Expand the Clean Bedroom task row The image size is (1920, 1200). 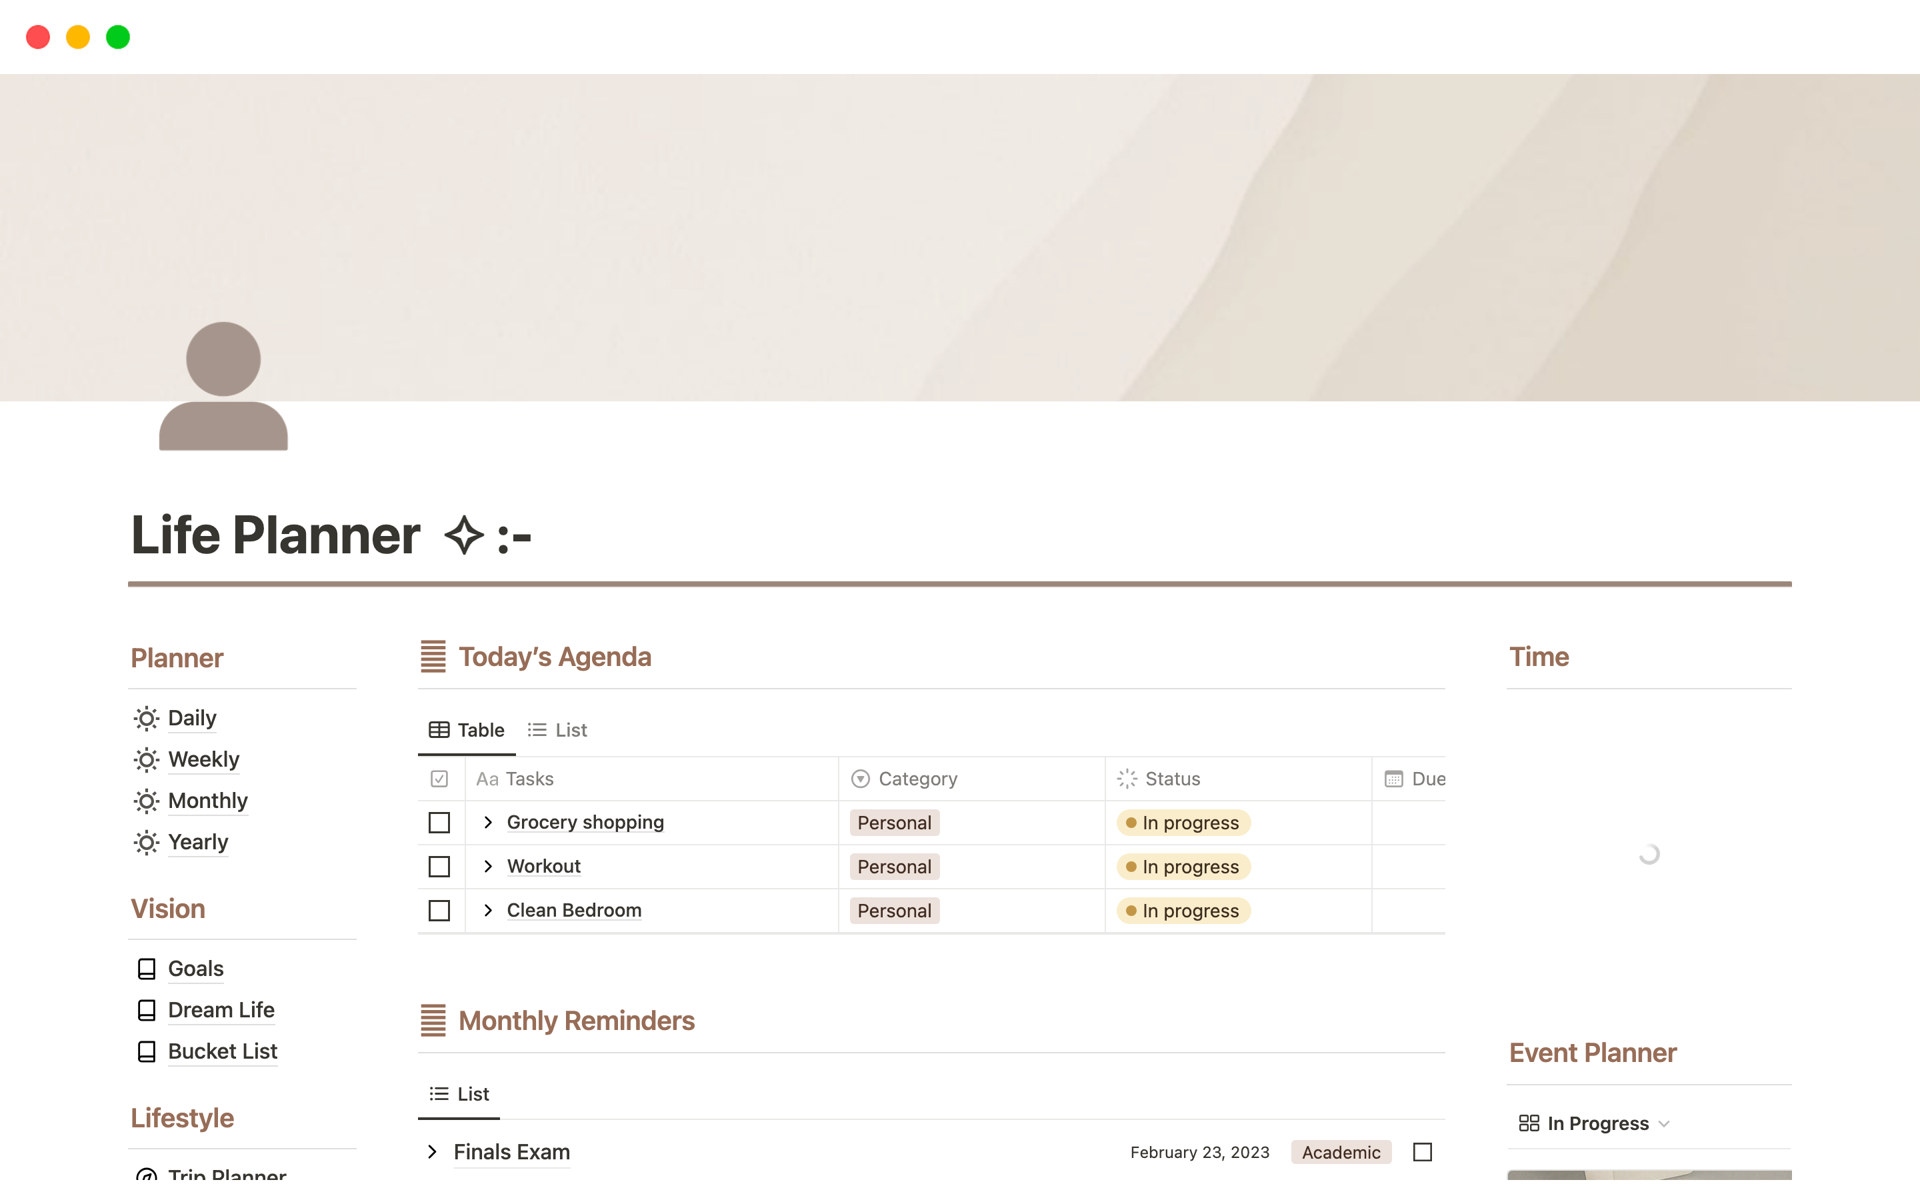pyautogui.click(x=488, y=911)
